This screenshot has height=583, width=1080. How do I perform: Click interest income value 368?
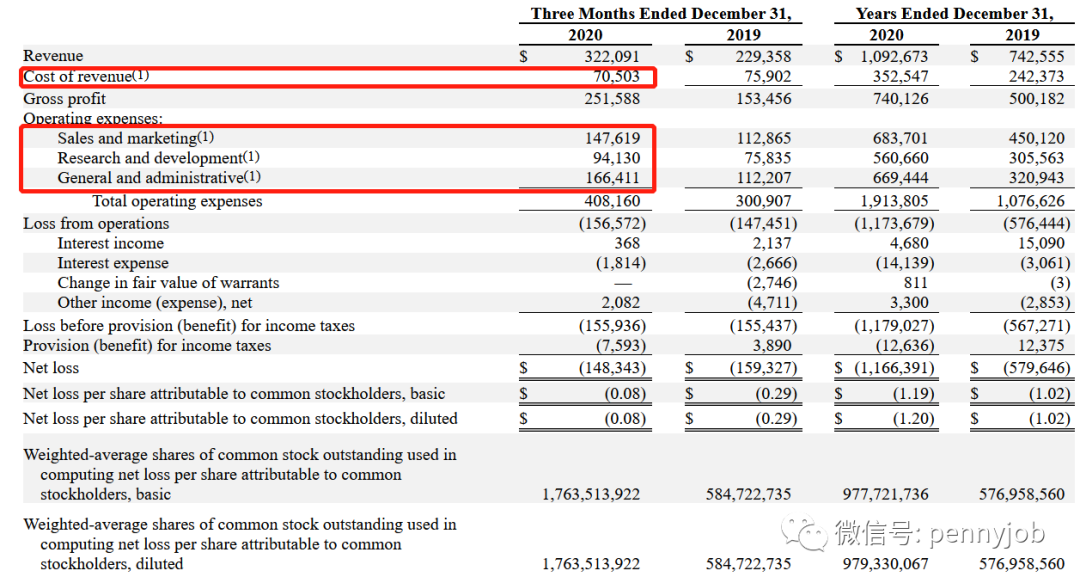pos(627,243)
